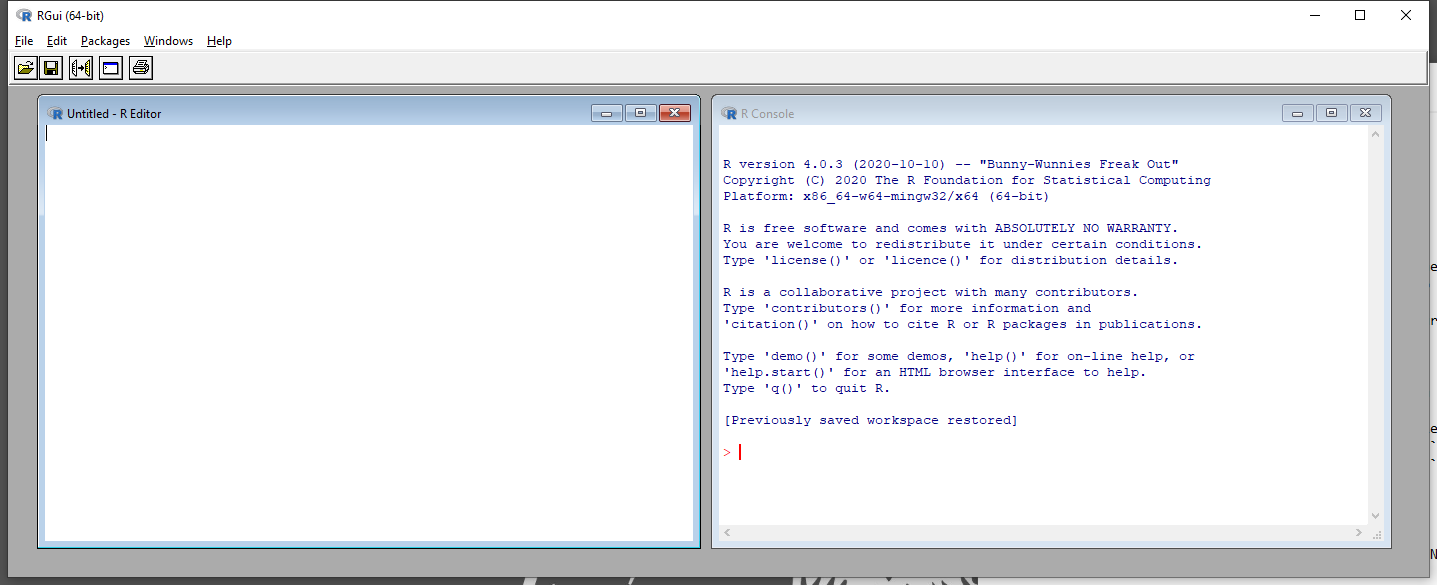Open the File menu
The image size is (1437, 585).
pyautogui.click(x=24, y=41)
